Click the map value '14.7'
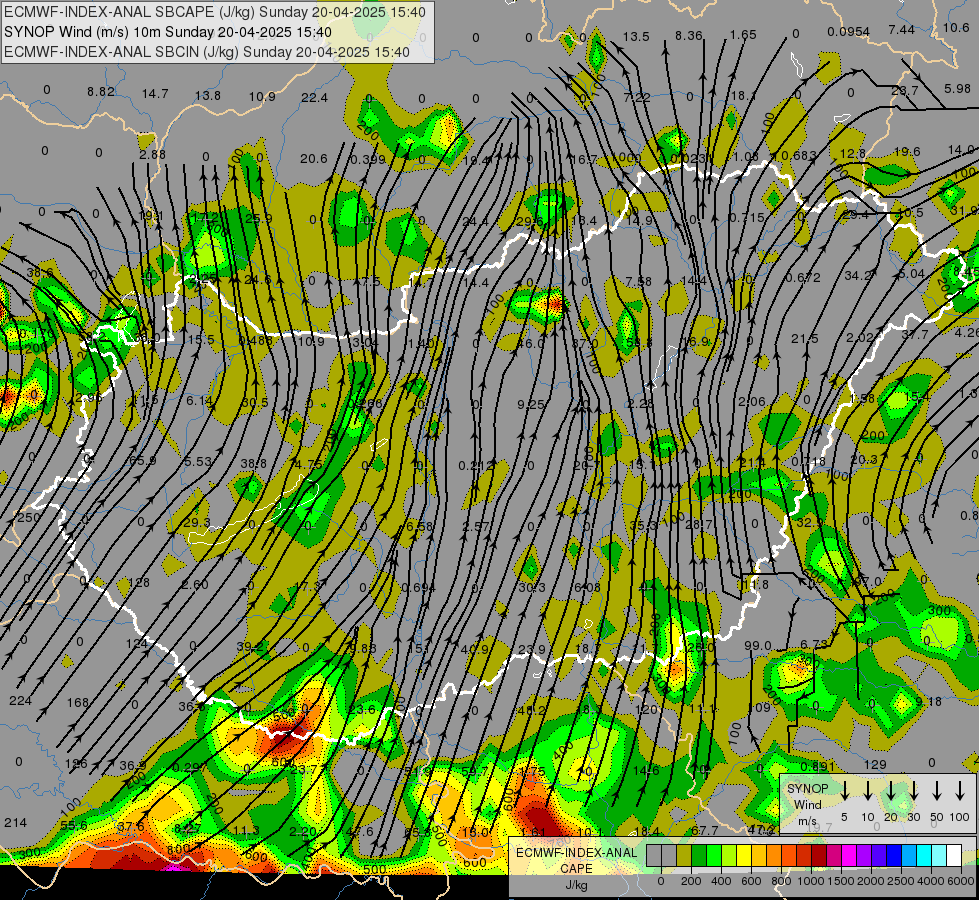 155,94
